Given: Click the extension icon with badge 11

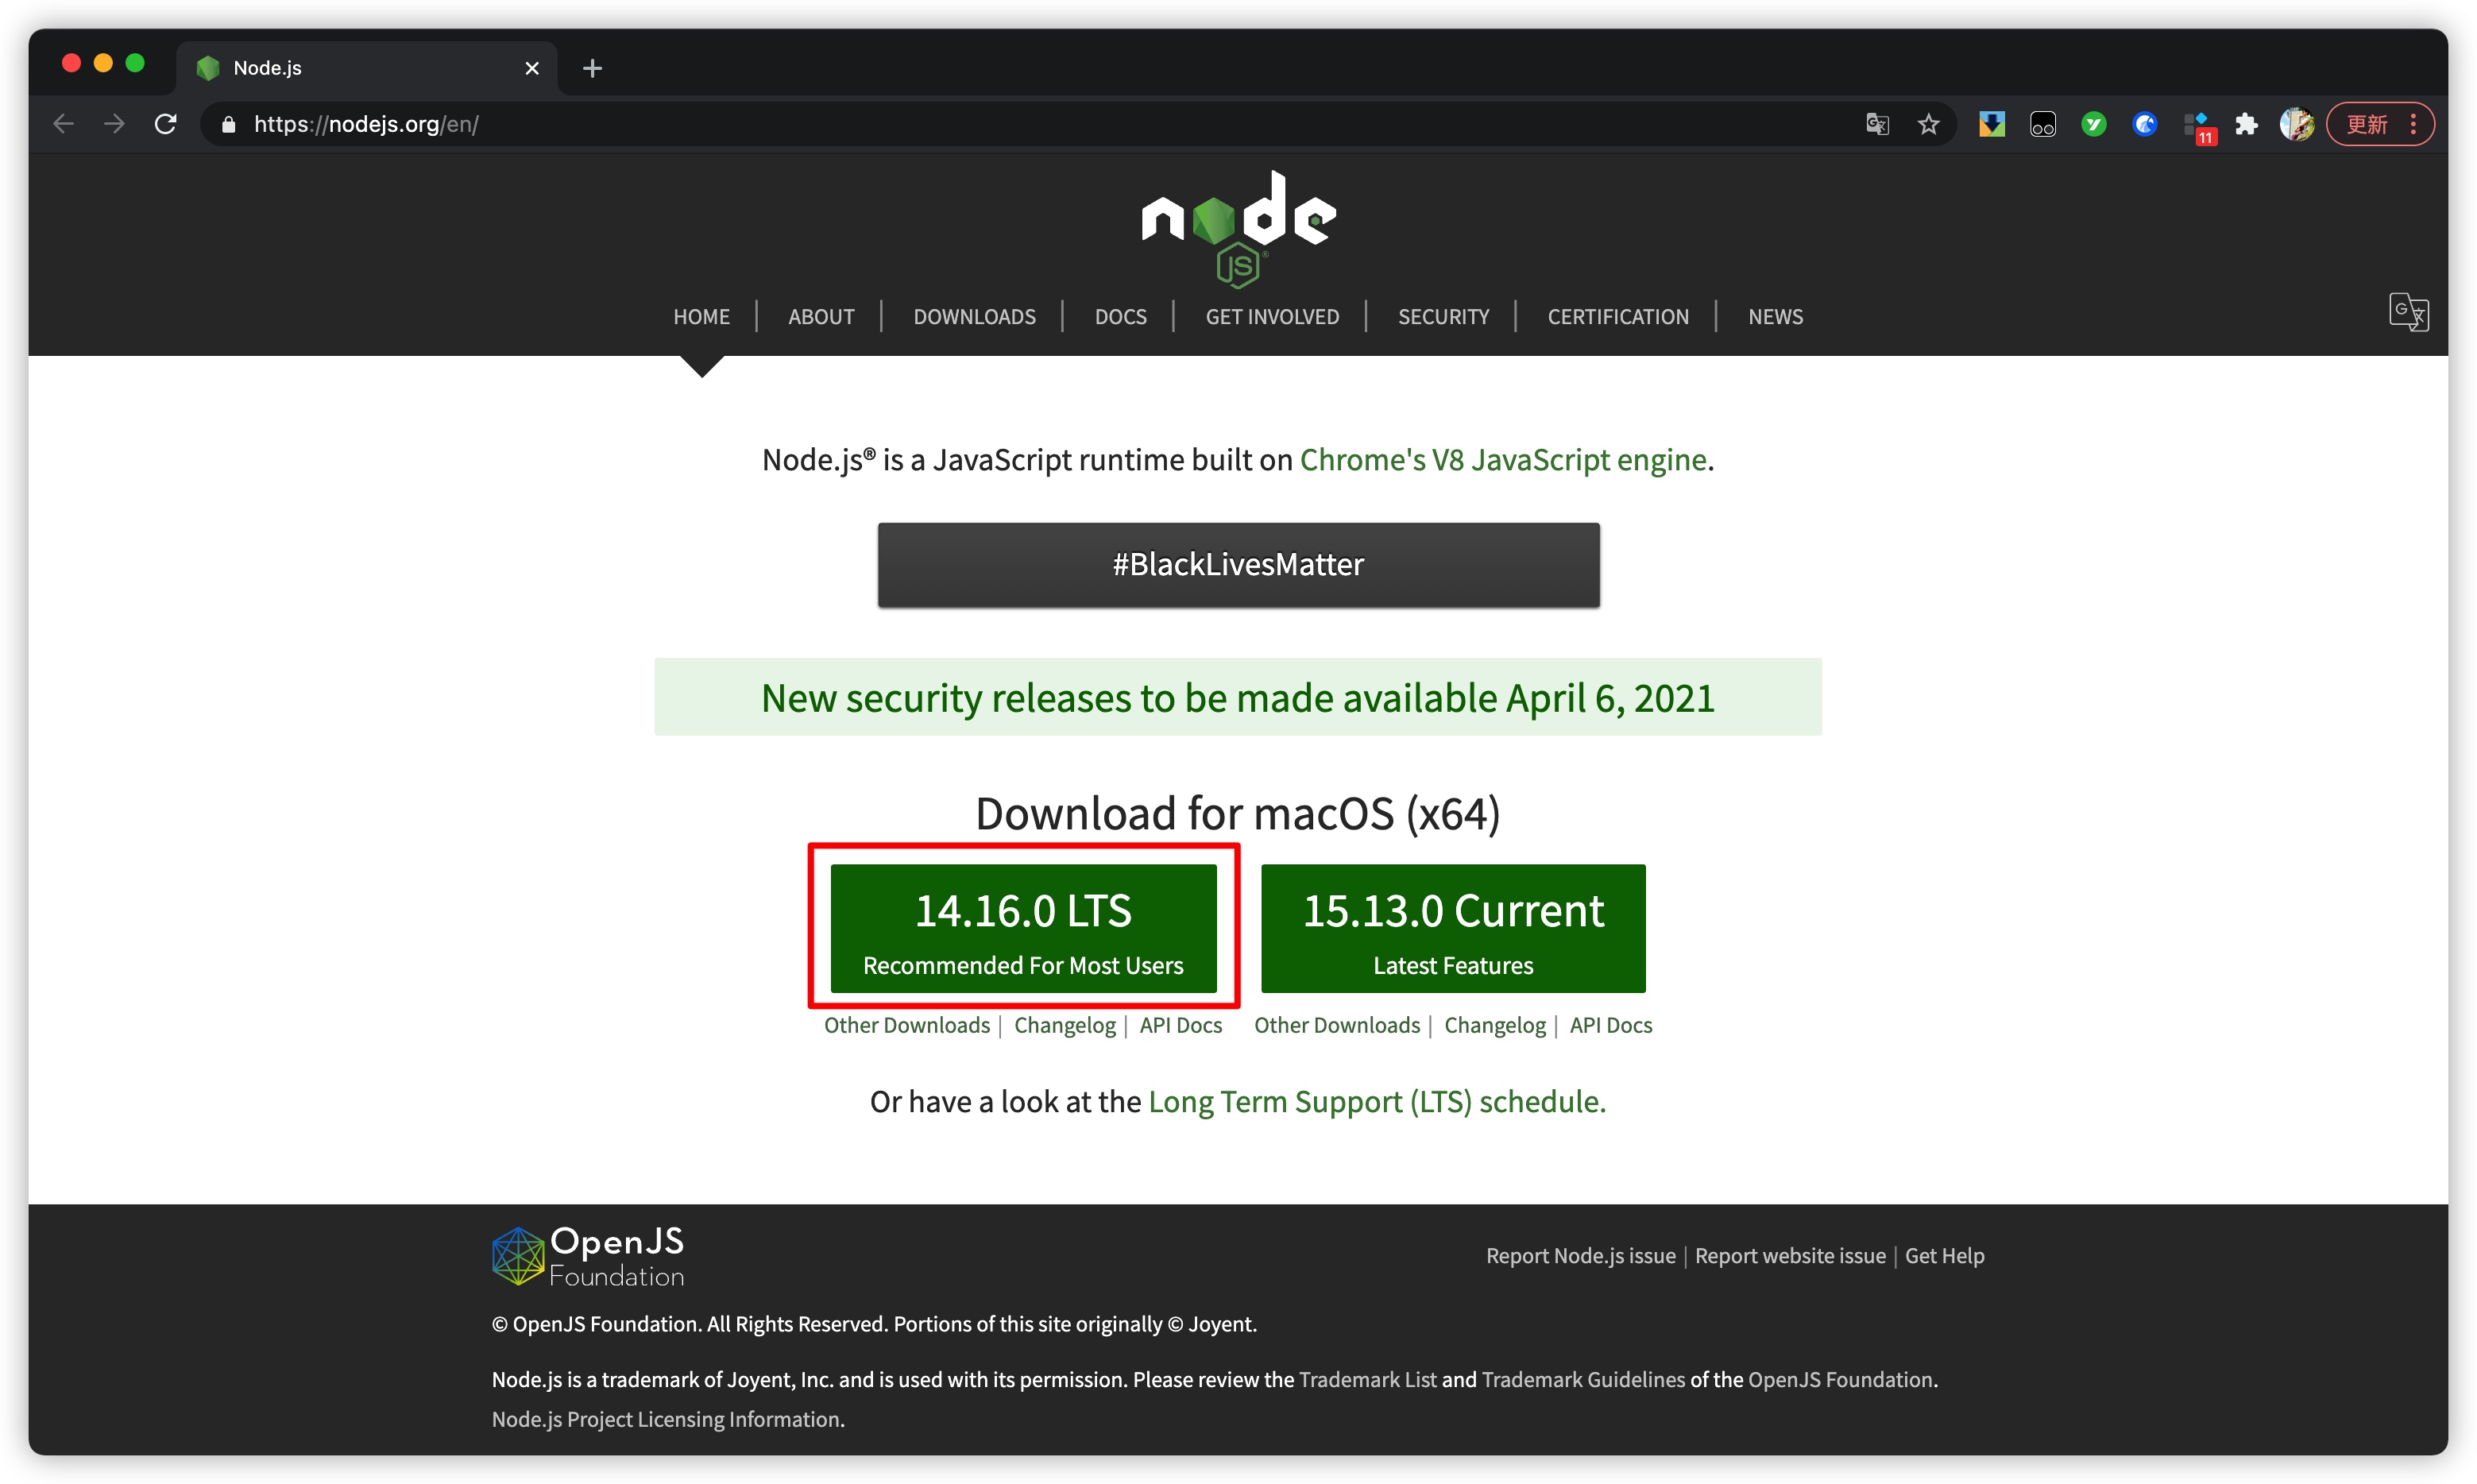Looking at the screenshot, I should point(2198,127).
